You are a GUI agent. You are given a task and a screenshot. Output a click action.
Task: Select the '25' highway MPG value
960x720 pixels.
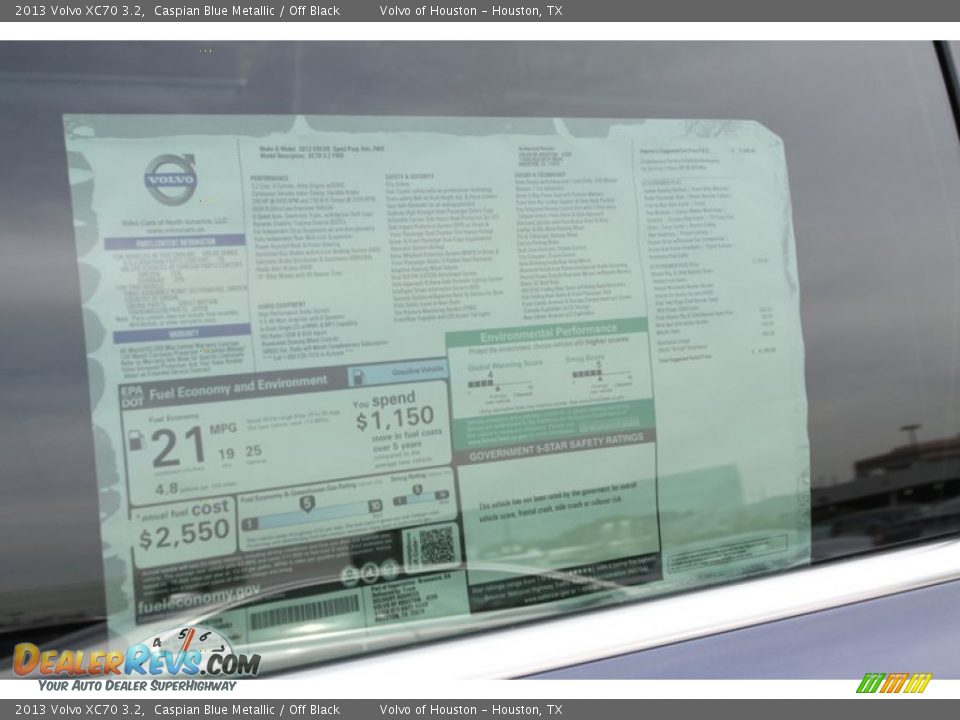pos(253,451)
